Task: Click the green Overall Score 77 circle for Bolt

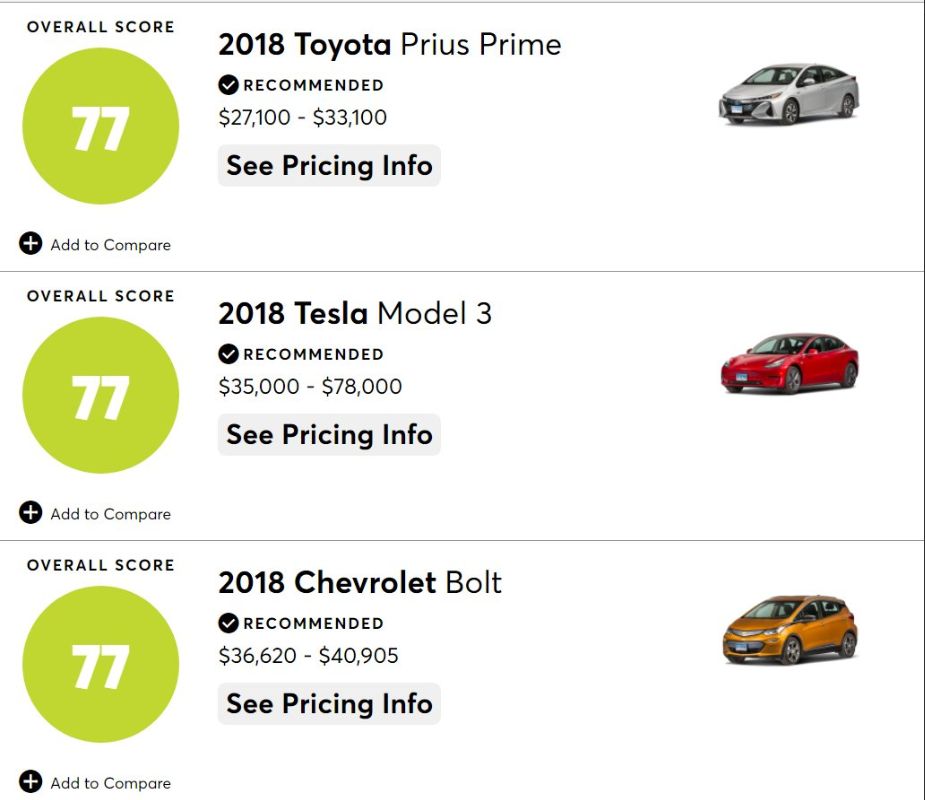Action: coord(100,664)
